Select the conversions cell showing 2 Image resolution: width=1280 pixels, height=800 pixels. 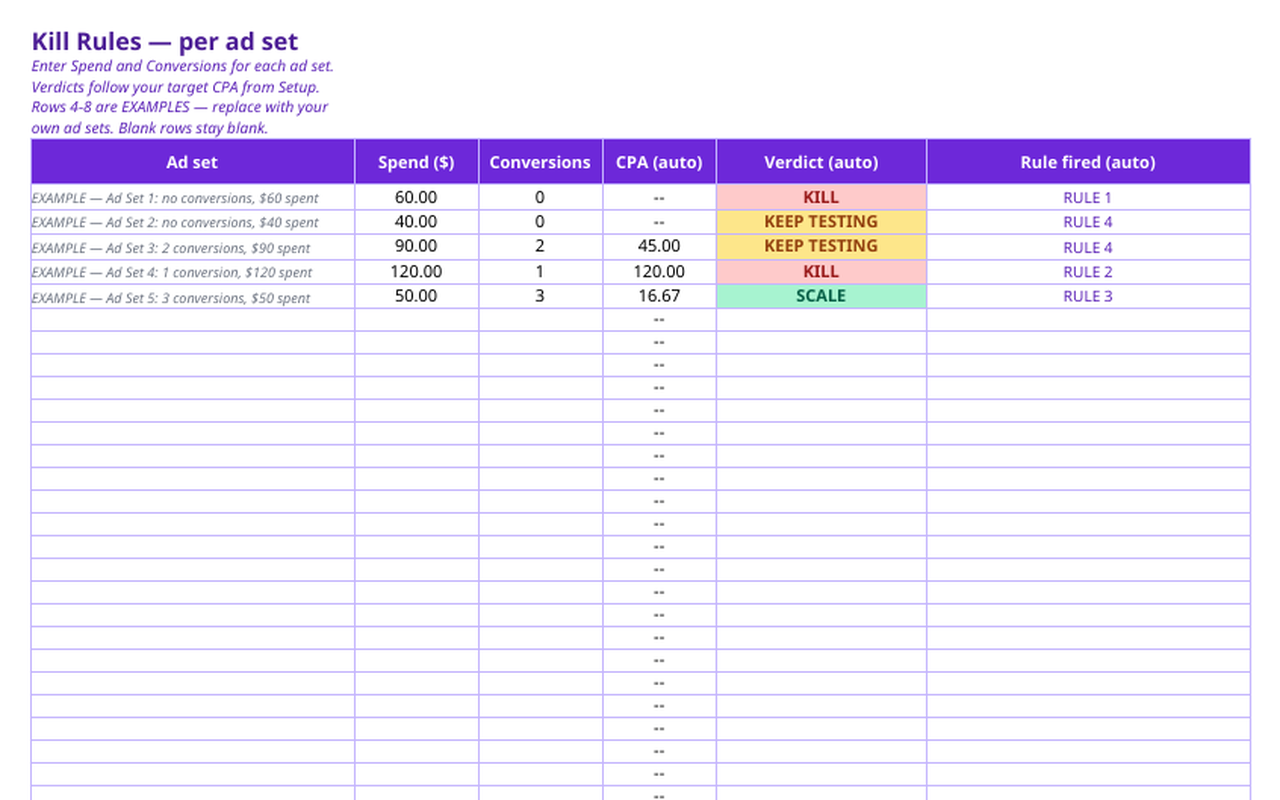(x=540, y=247)
